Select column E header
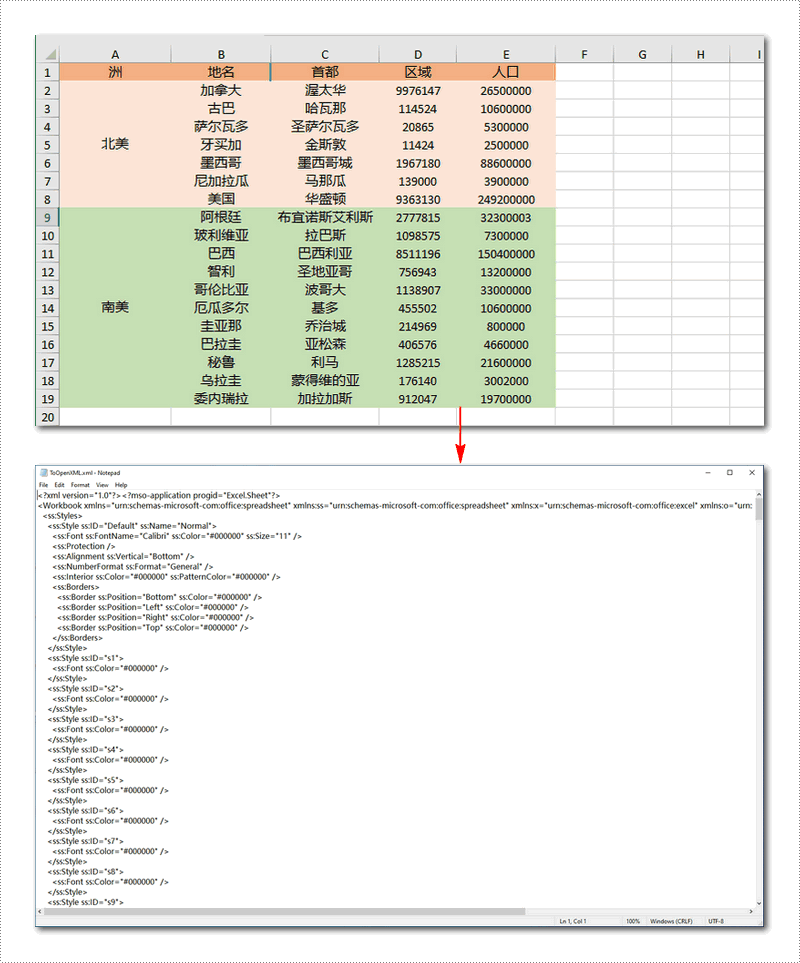Viewport: 800px width, 963px height. pos(506,54)
